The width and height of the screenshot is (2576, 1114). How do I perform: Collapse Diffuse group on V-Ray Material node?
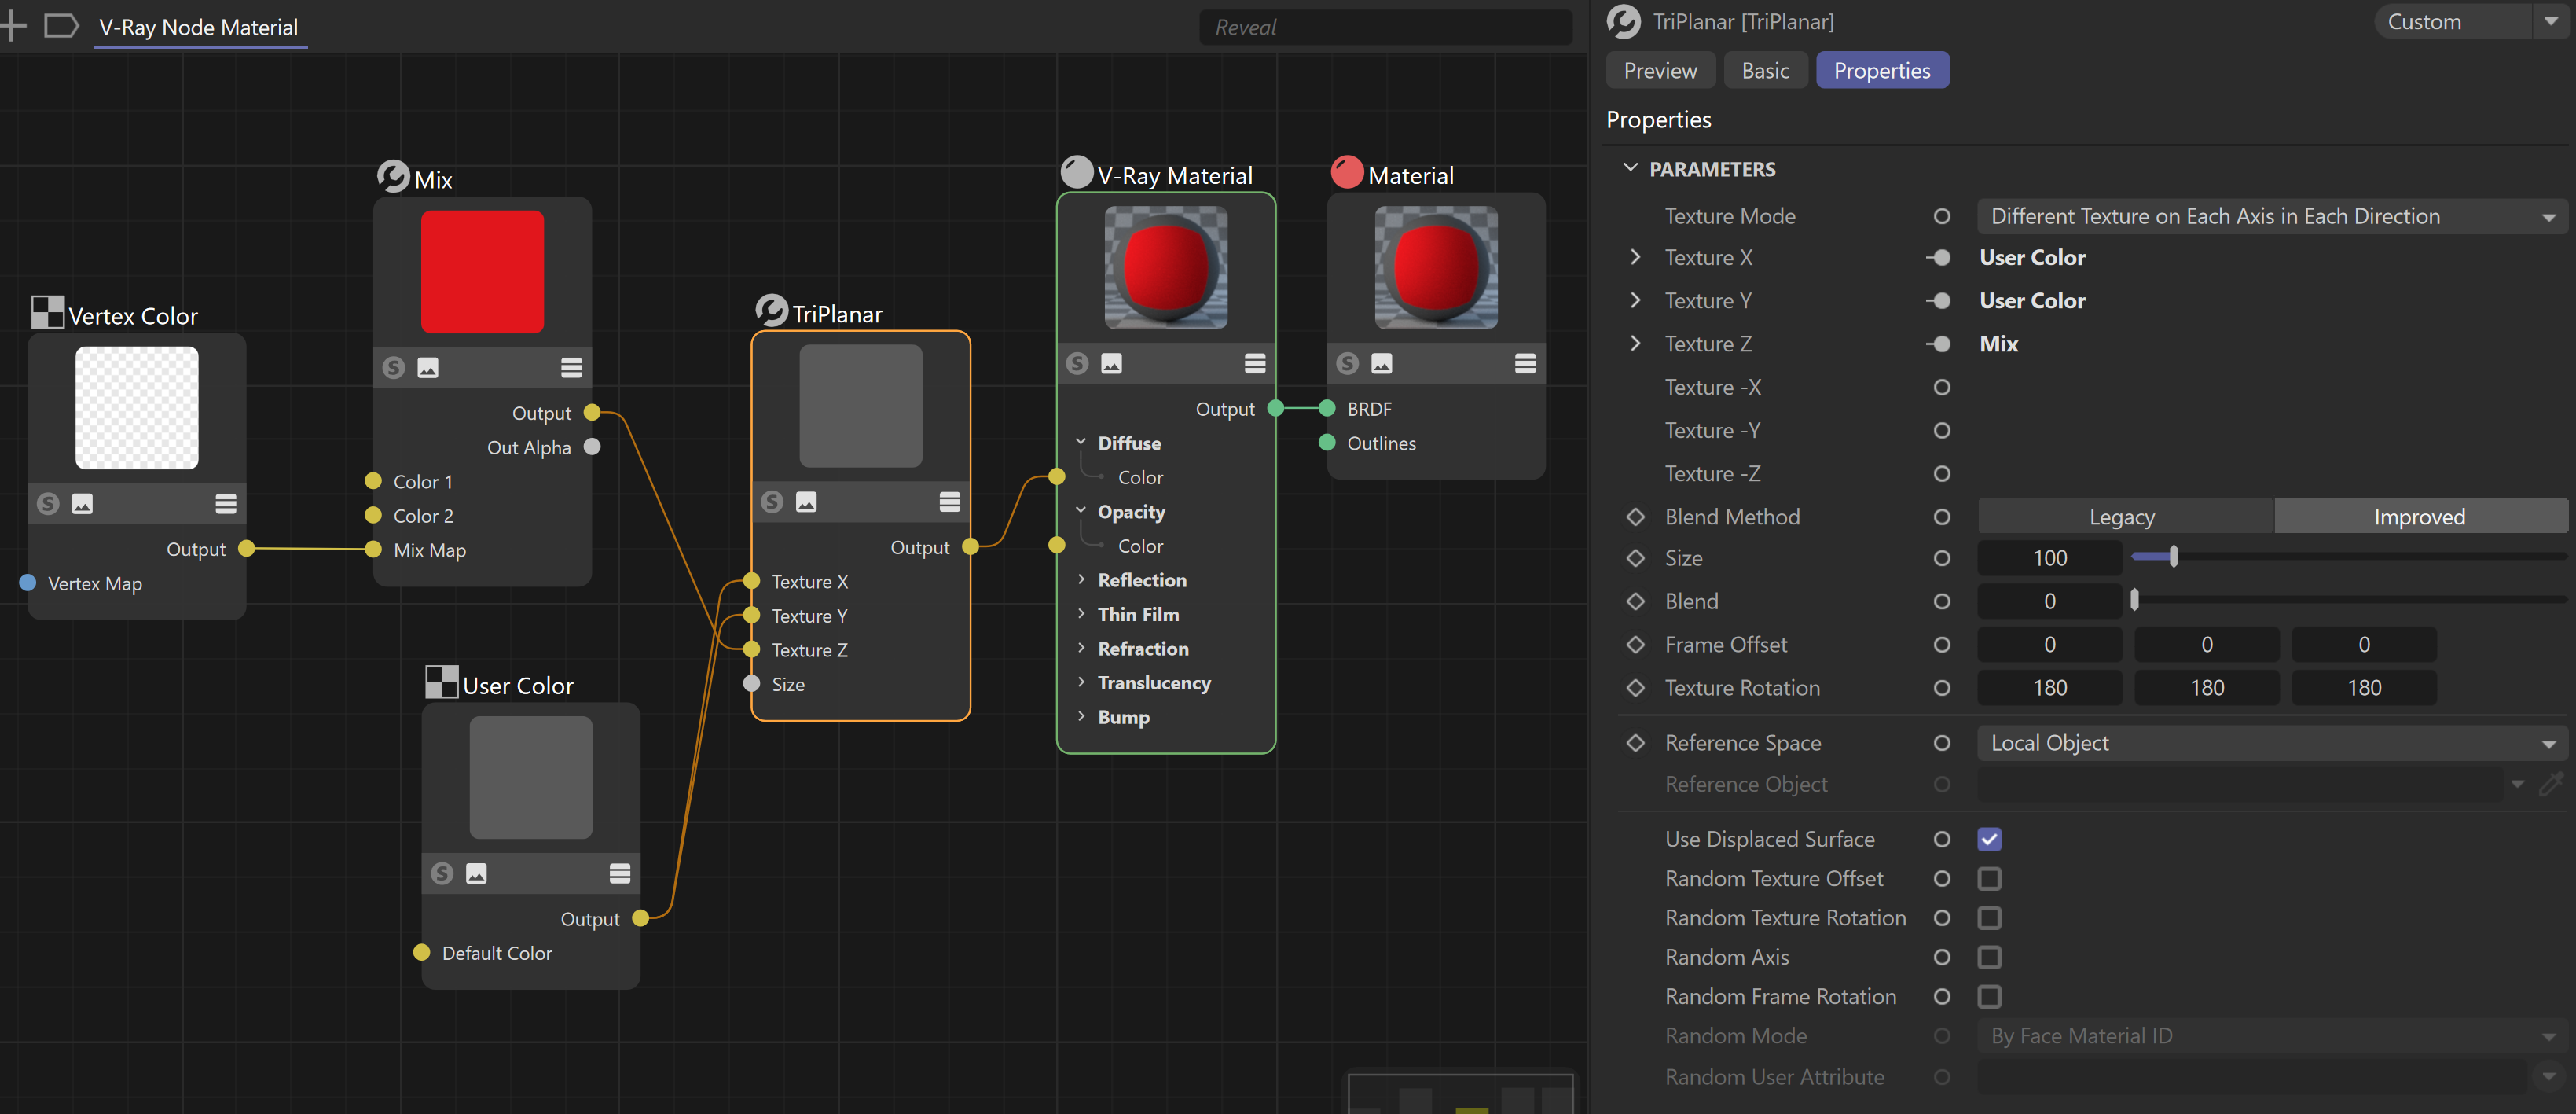(x=1081, y=442)
